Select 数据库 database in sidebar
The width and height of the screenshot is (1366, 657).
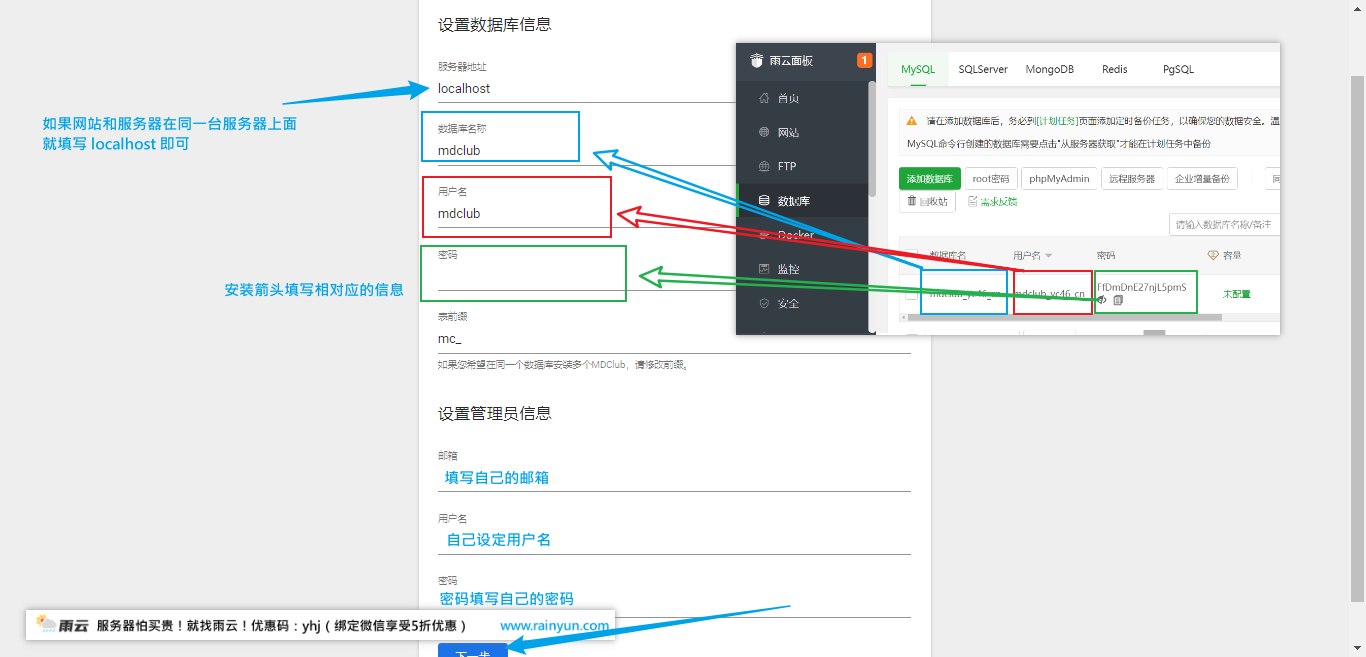pos(802,201)
